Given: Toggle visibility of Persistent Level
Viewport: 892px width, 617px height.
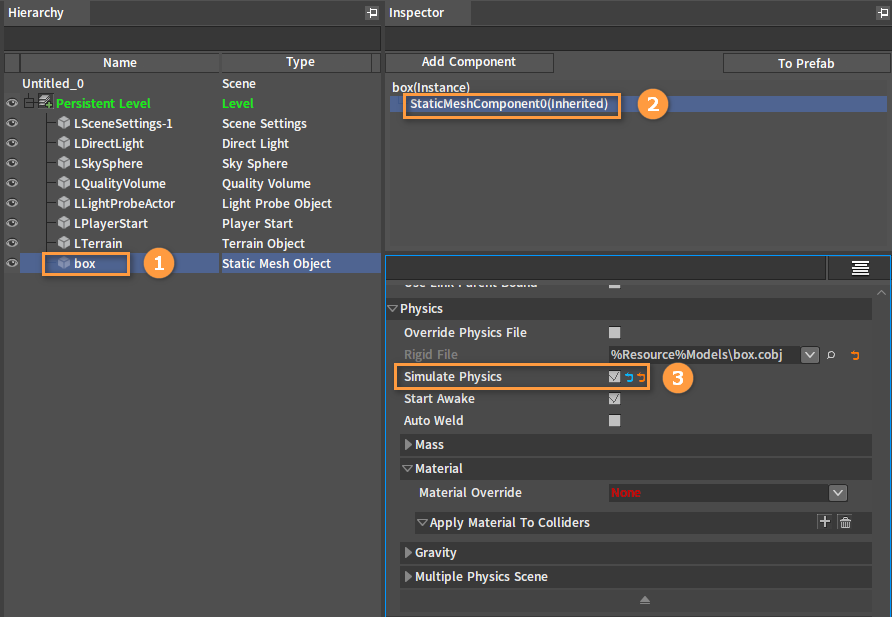Looking at the screenshot, I should click(x=12, y=103).
